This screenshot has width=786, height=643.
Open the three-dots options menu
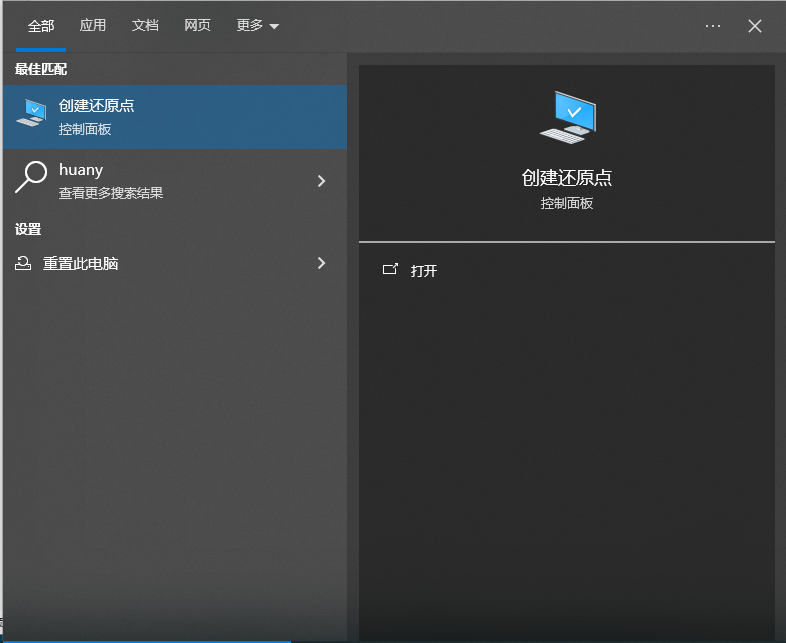(712, 26)
